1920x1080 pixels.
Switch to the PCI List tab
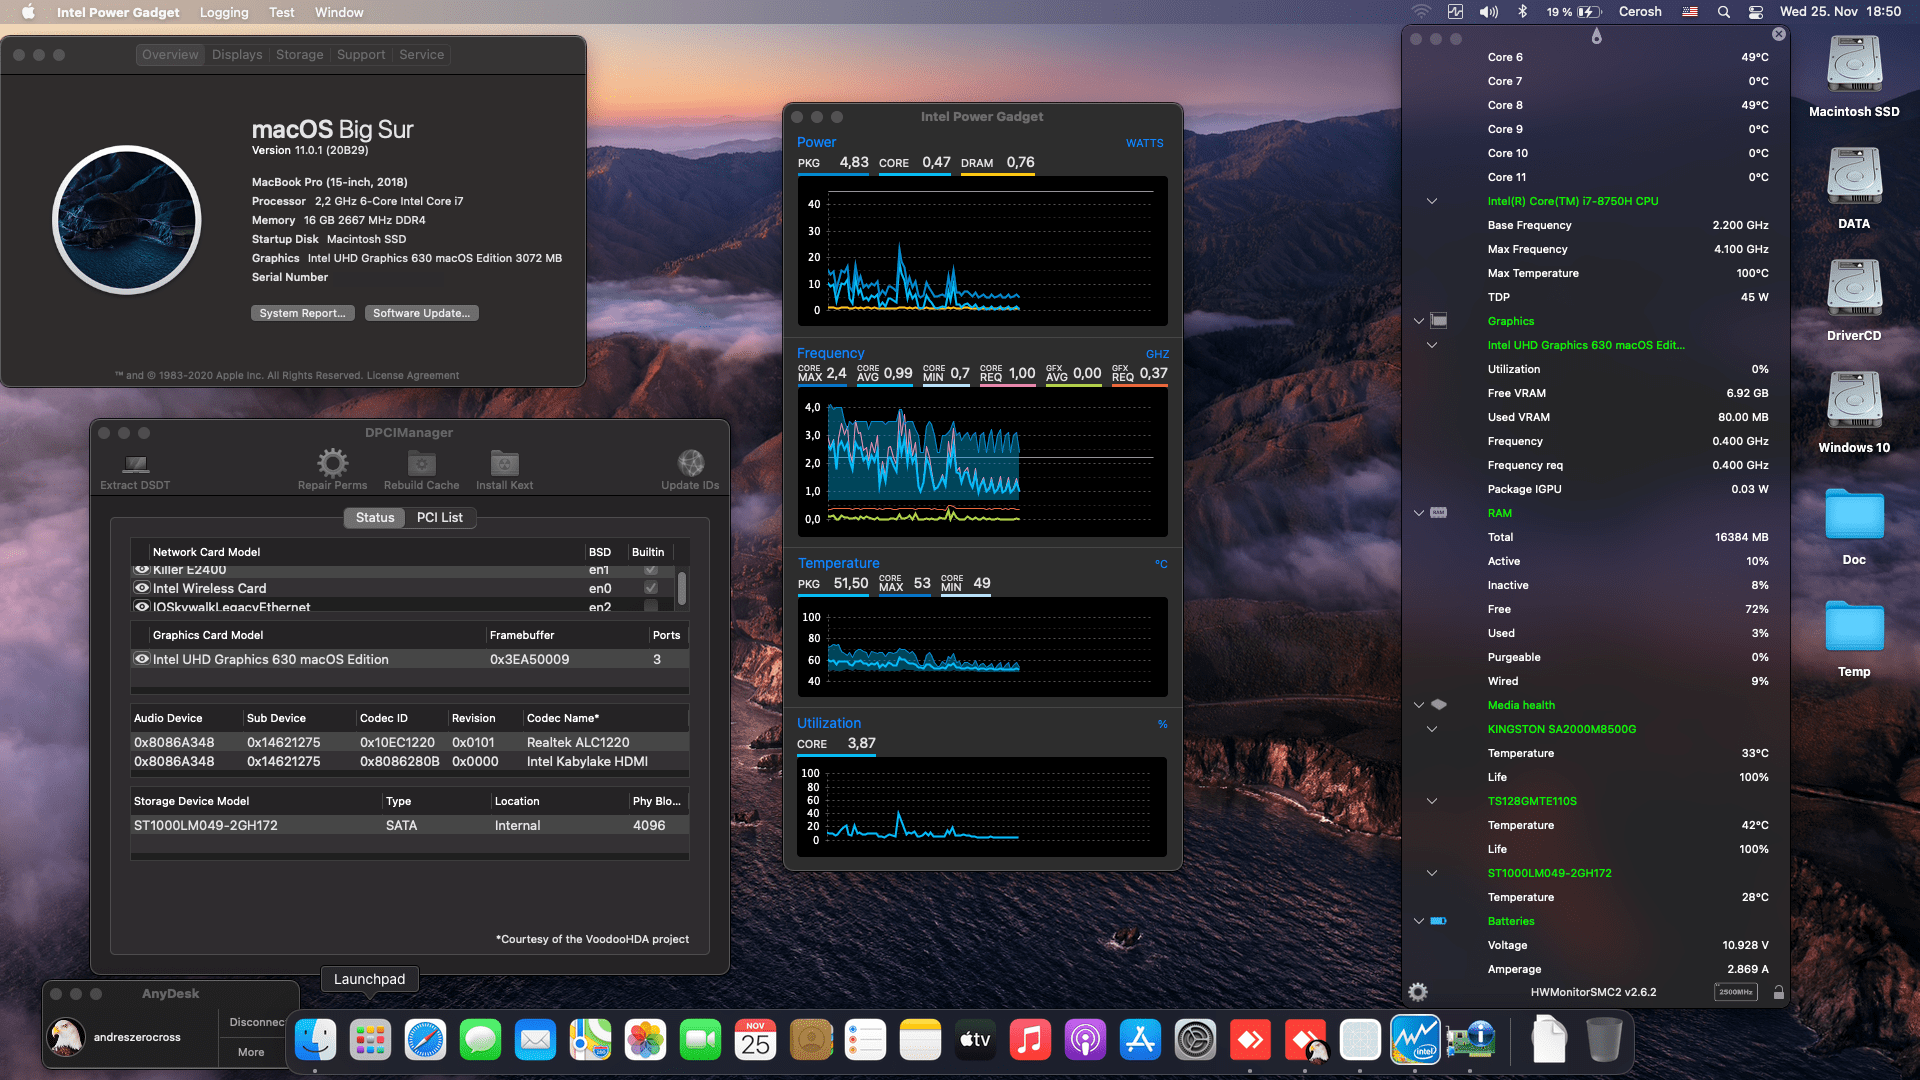[x=439, y=517]
